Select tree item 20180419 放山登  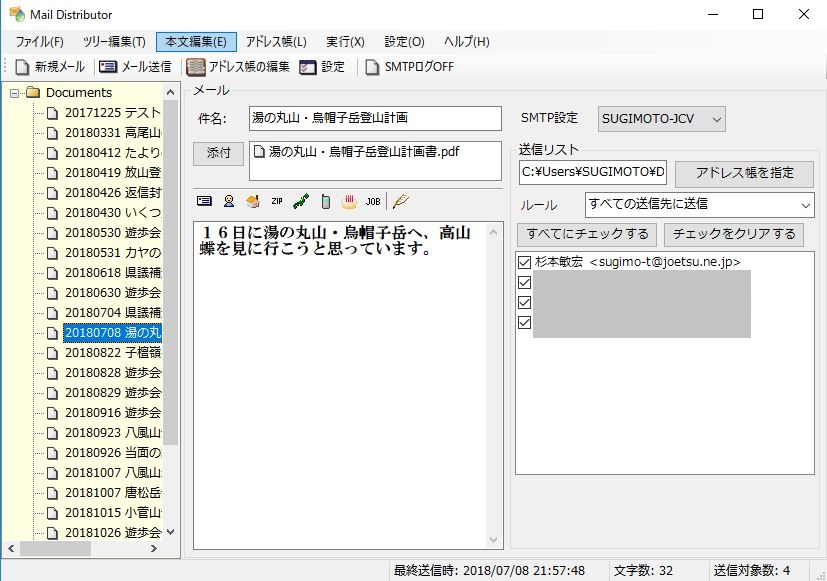pyautogui.click(x=112, y=173)
